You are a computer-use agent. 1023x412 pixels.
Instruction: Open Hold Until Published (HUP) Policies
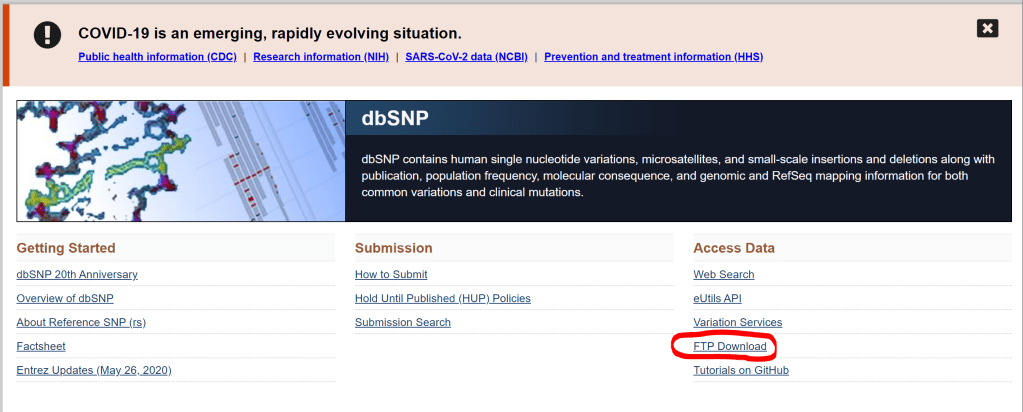pos(443,298)
